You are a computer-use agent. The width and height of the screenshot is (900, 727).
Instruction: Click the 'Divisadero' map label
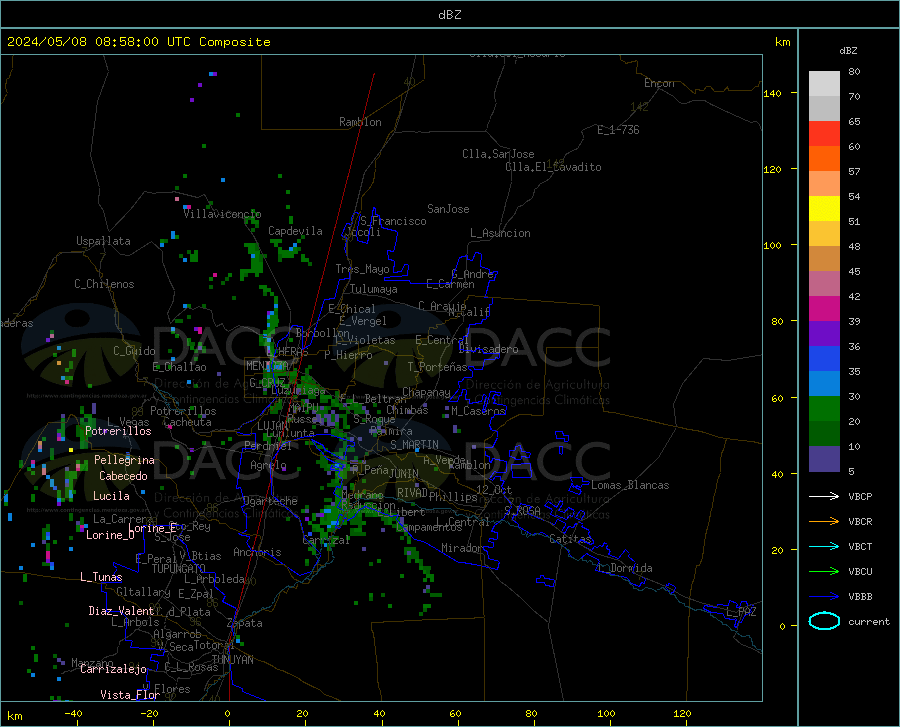point(488,349)
